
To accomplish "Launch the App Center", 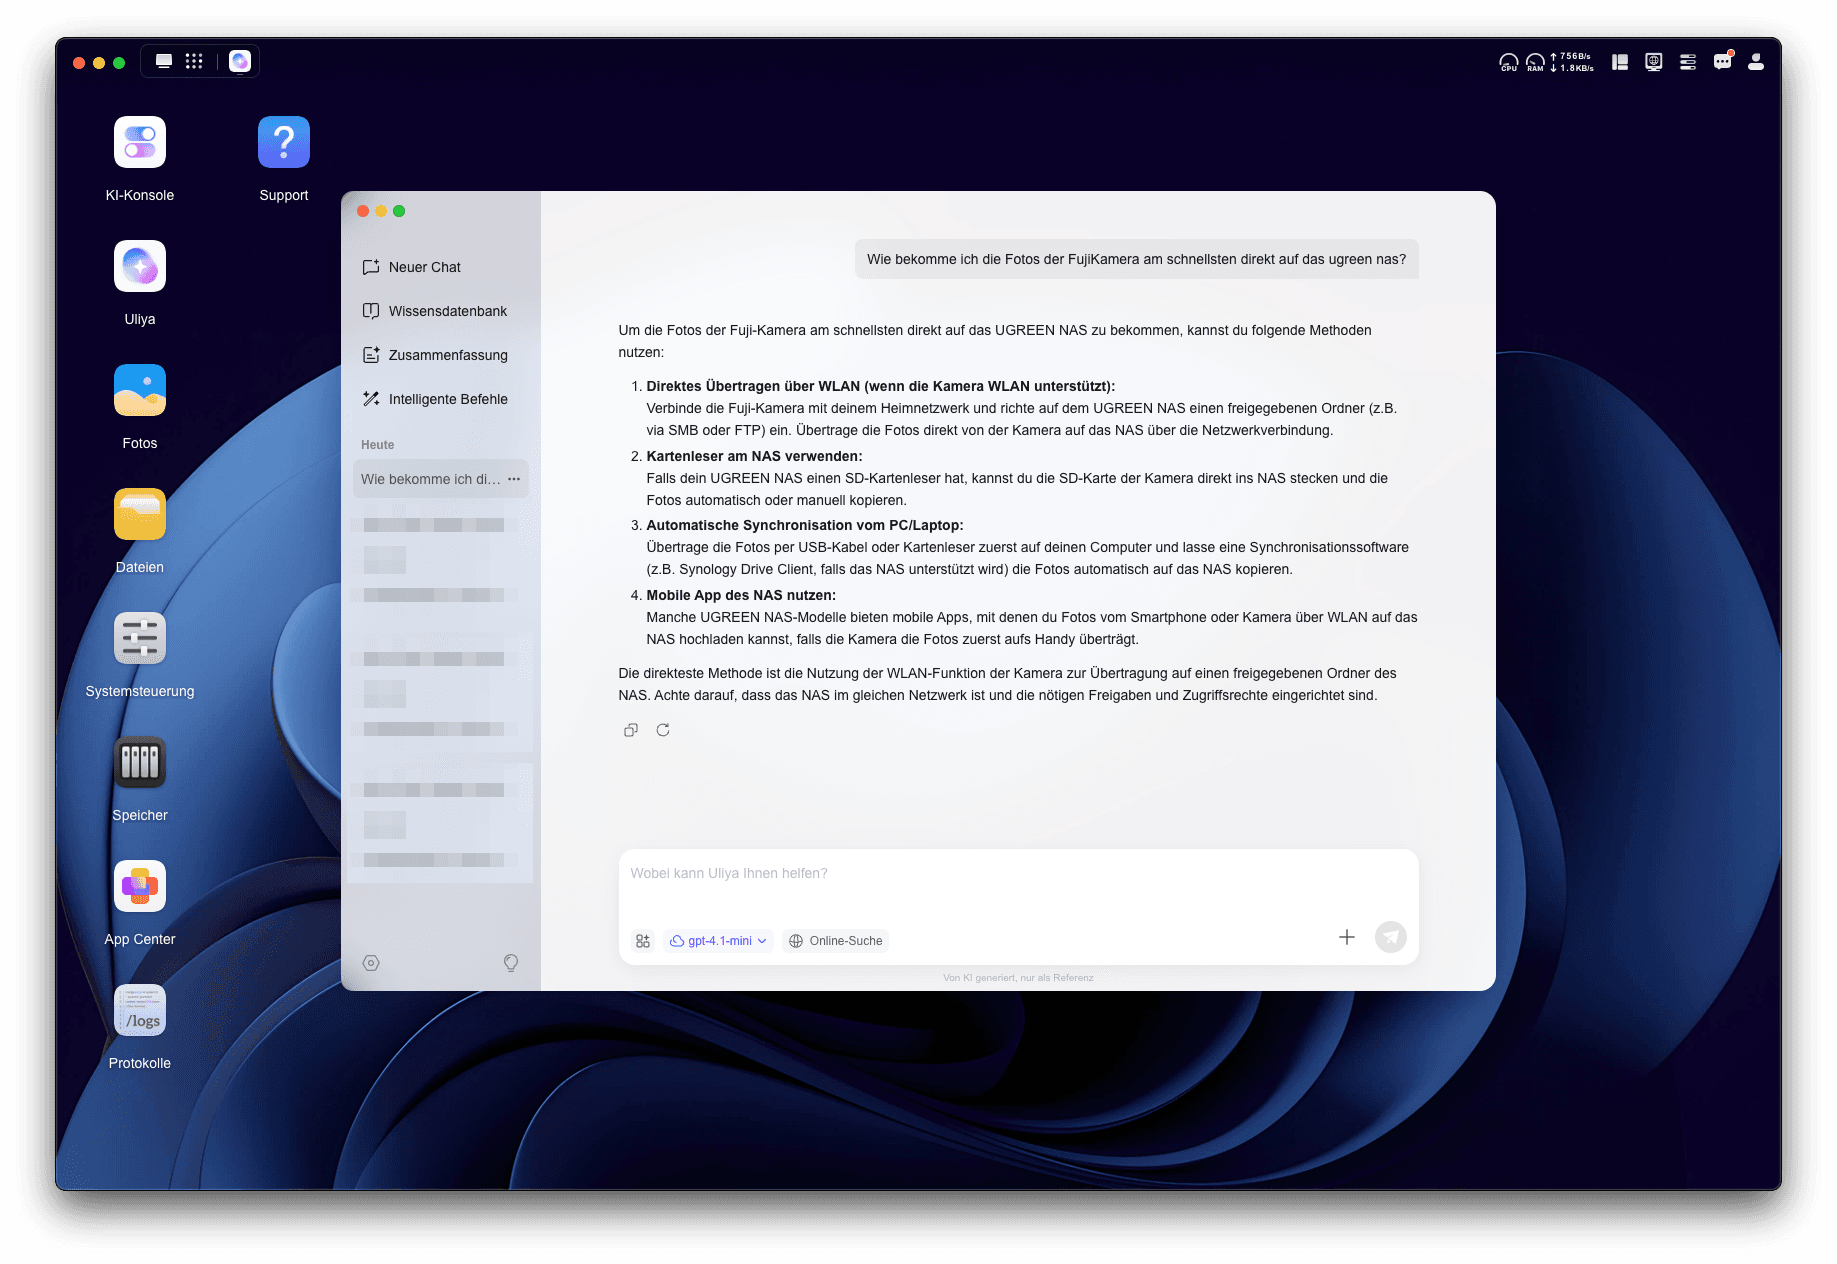I will [140, 886].
